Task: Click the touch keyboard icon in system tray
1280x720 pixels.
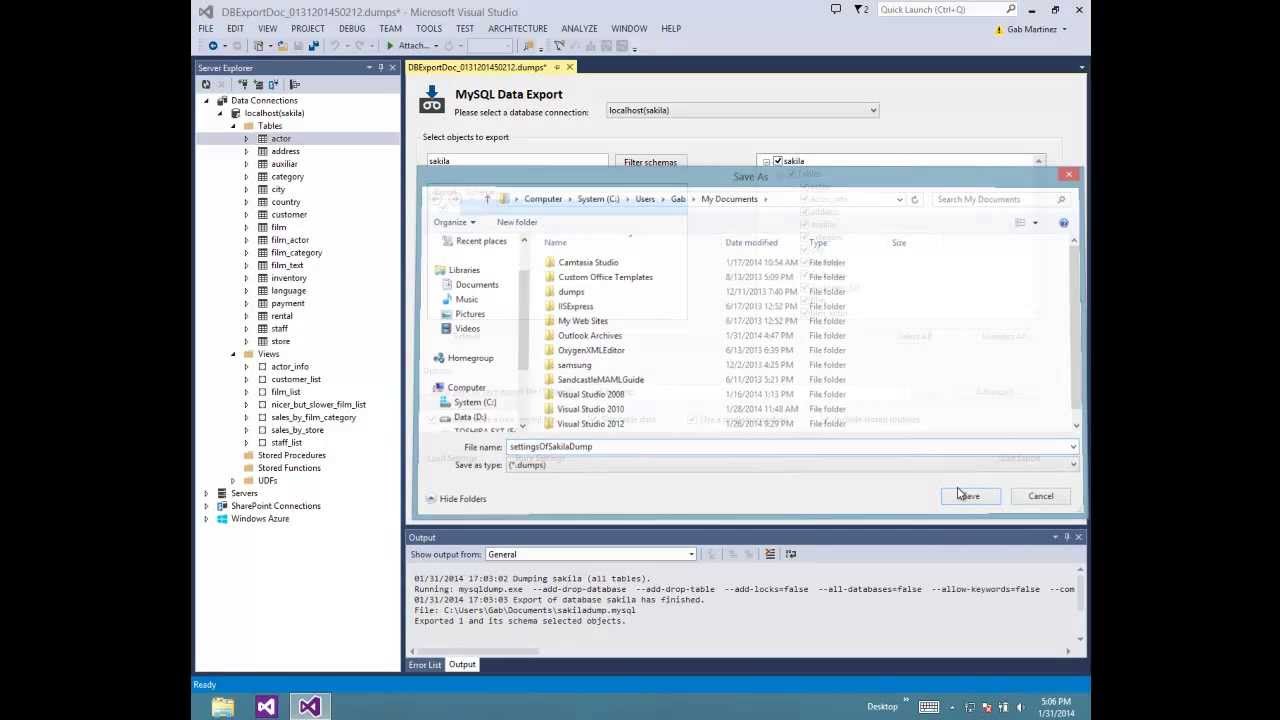Action: pos(929,706)
